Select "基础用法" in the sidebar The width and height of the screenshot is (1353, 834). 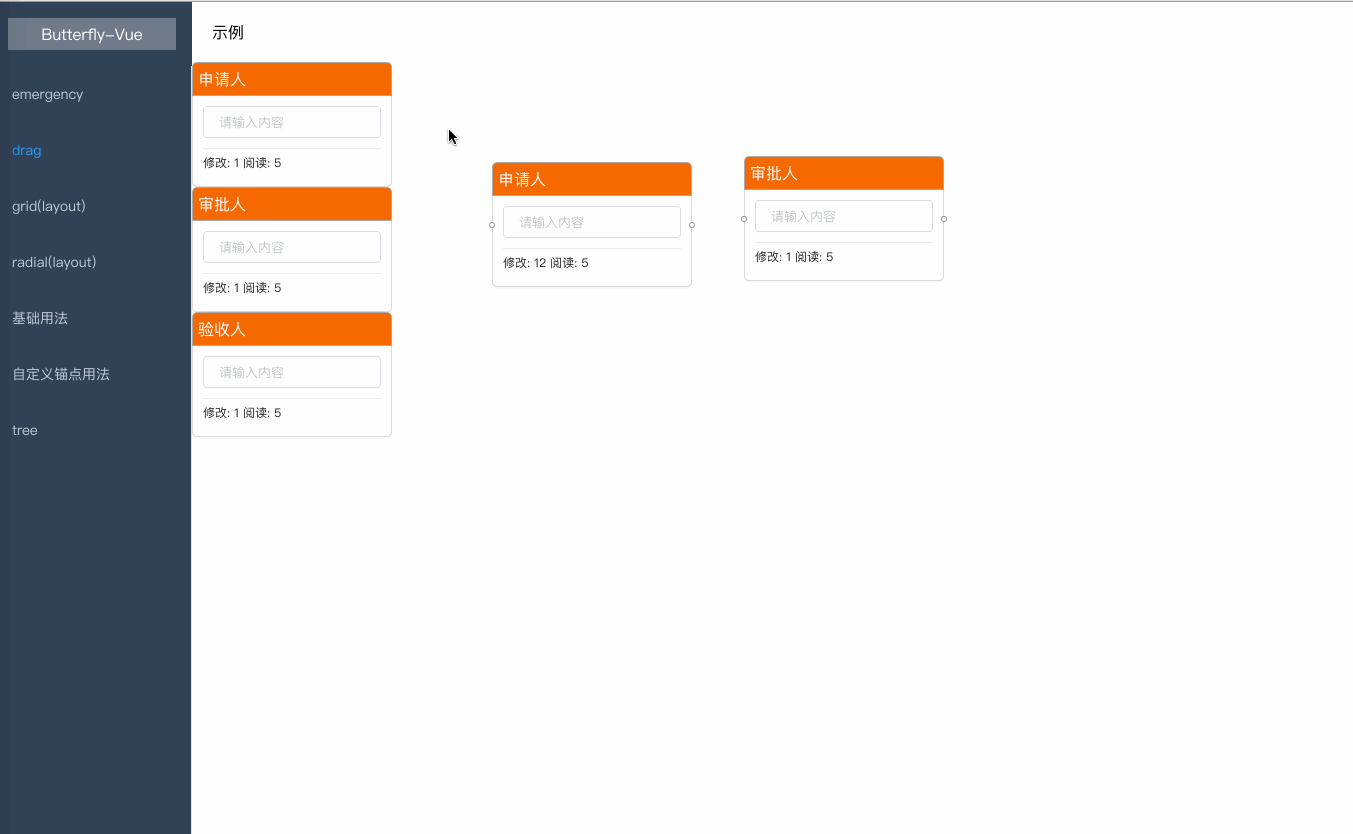point(40,318)
